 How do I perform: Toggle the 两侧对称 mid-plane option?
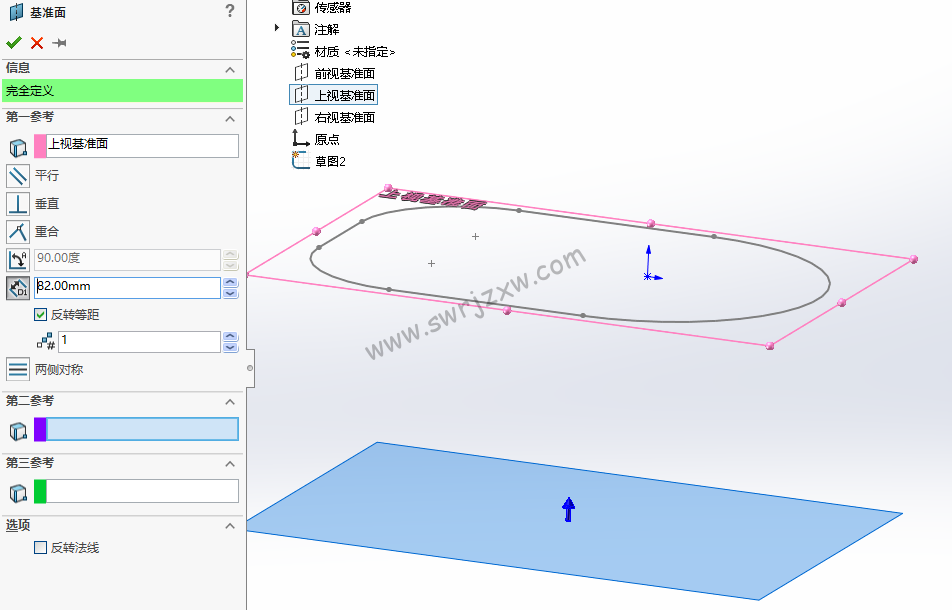tap(17, 368)
